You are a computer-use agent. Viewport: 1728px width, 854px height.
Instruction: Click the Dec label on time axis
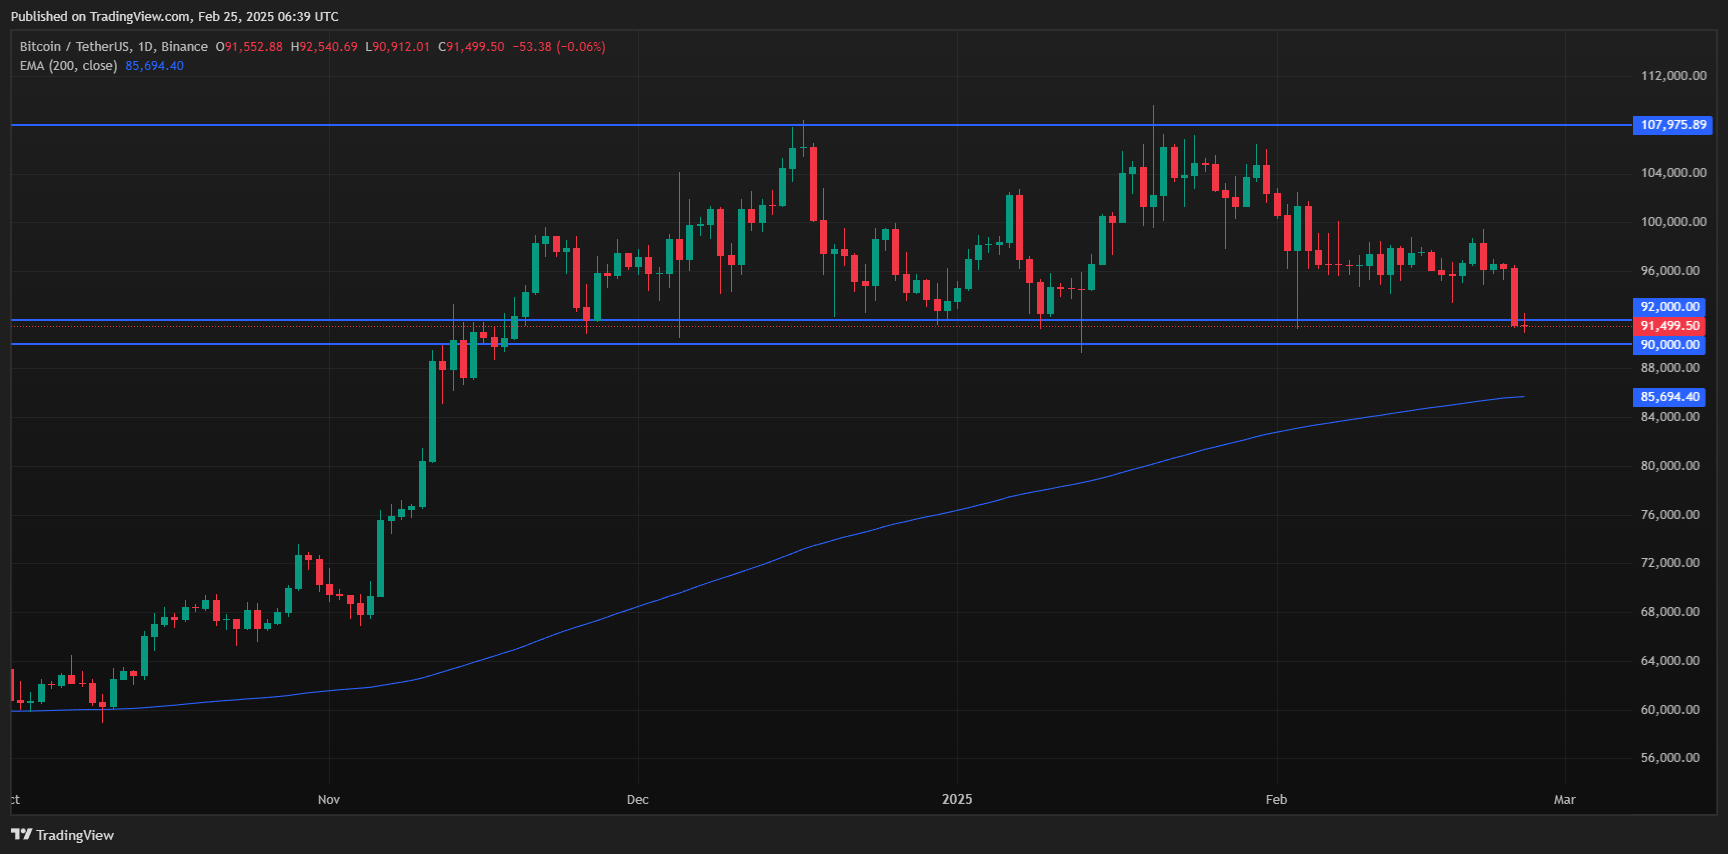pyautogui.click(x=637, y=799)
